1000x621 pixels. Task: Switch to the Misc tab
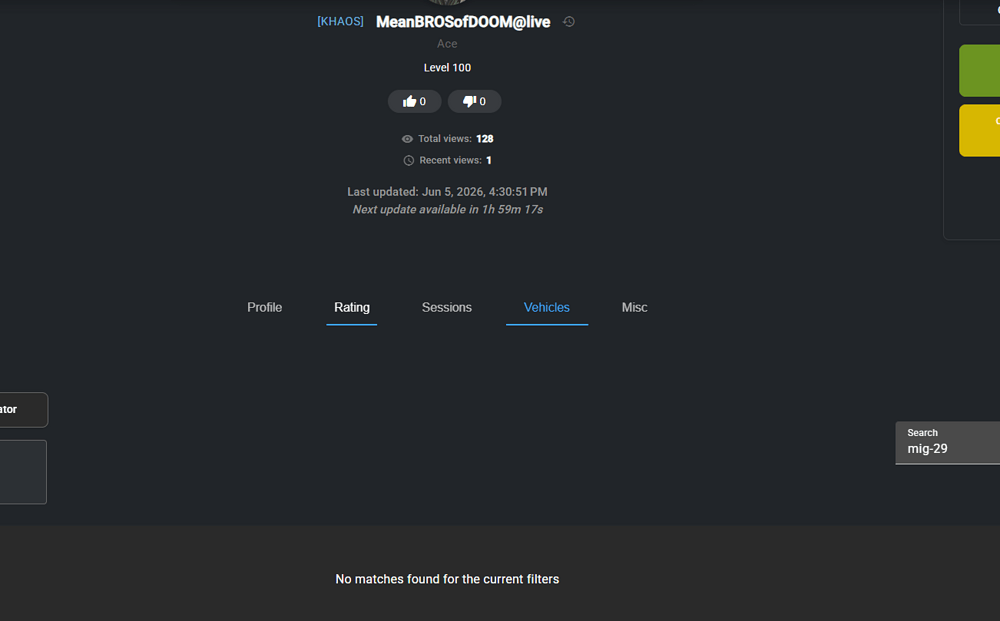[635, 307]
